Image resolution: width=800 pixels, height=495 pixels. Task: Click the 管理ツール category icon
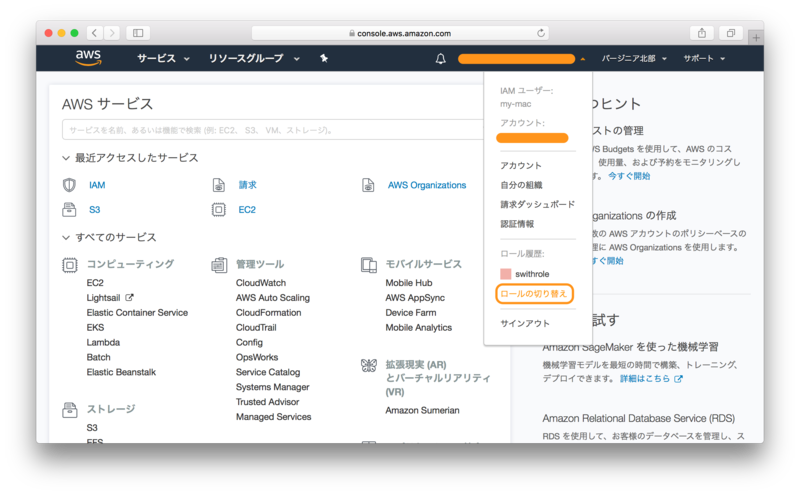219,265
